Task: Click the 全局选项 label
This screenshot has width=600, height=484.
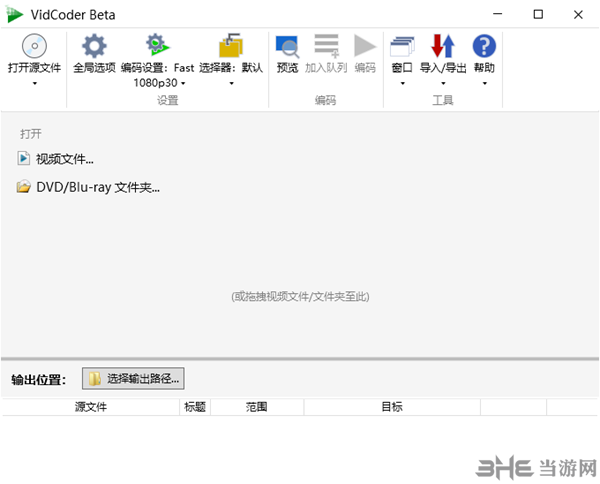Action: click(94, 68)
